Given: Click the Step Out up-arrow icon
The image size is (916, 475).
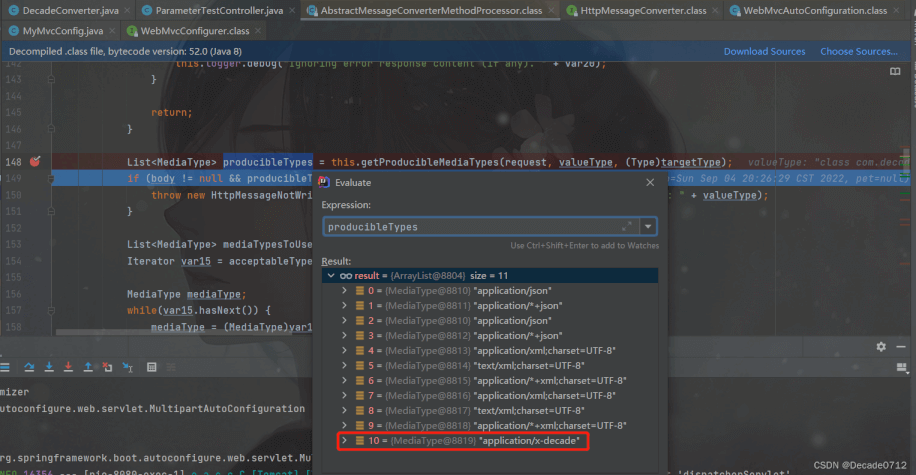Looking at the screenshot, I should pos(88,367).
